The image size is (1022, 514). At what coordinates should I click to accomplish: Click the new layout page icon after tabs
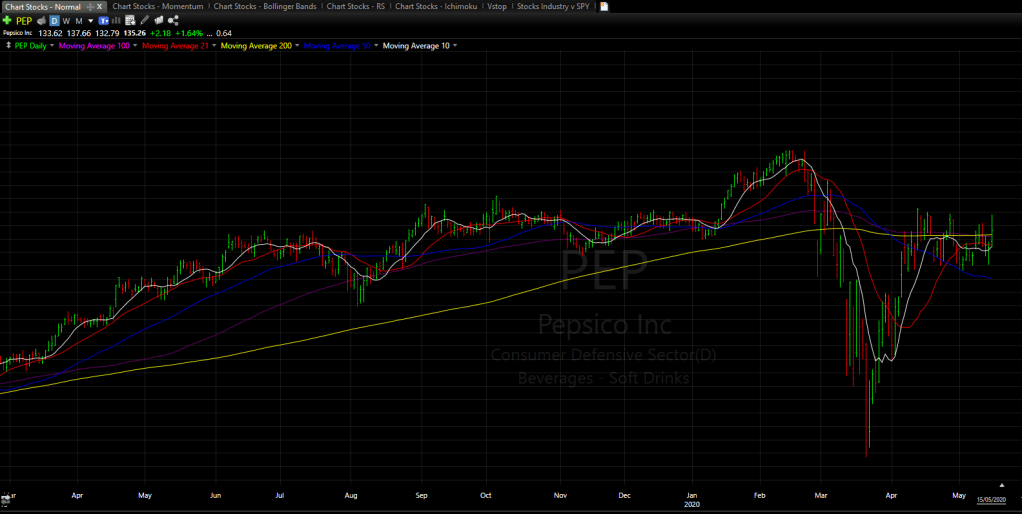(x=603, y=6)
